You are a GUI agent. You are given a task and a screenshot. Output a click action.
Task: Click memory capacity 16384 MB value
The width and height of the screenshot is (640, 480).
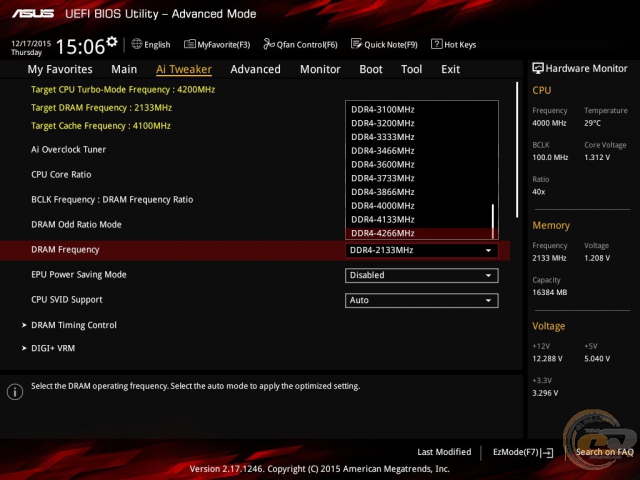pyautogui.click(x=549, y=292)
